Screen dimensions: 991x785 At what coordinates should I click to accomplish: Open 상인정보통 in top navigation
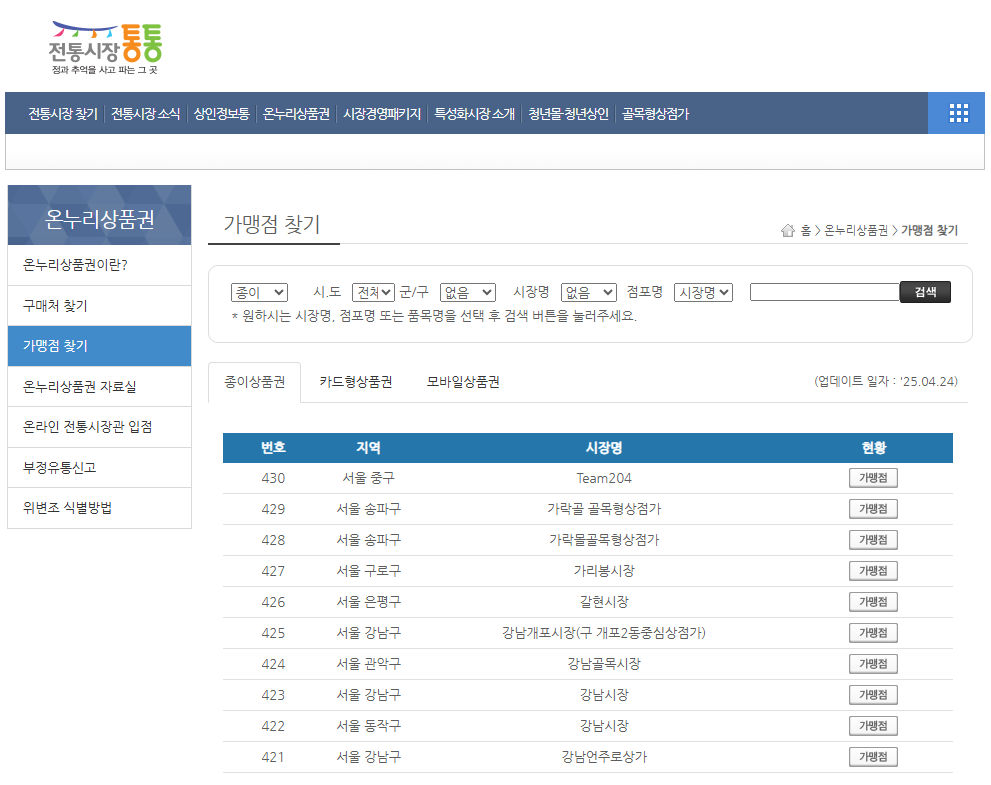pos(221,114)
